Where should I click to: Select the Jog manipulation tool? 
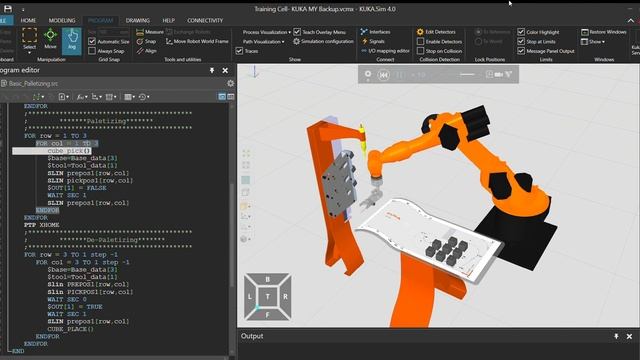tap(72, 41)
